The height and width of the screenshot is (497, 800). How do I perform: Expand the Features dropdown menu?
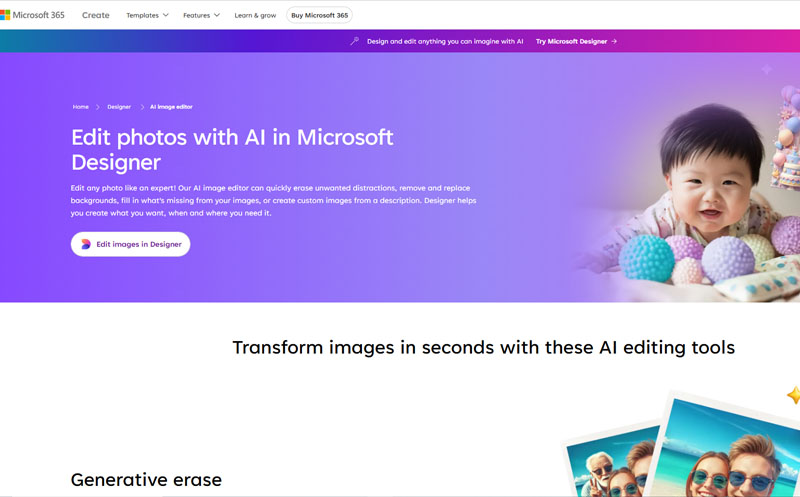point(202,15)
